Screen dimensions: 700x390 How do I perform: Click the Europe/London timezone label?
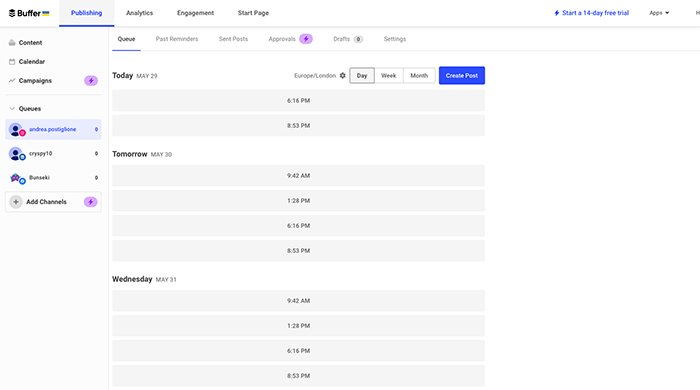click(x=315, y=75)
